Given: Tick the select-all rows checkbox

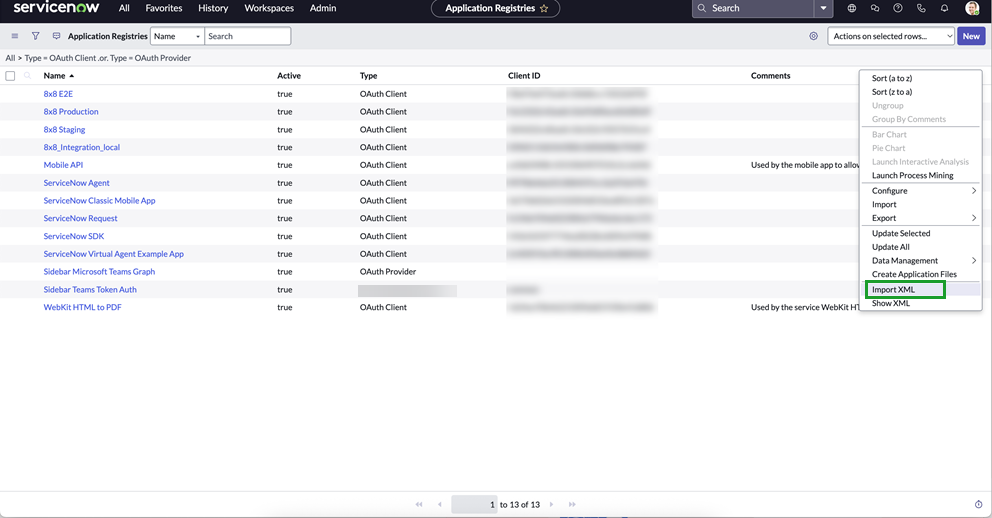Looking at the screenshot, I should tap(10, 76).
